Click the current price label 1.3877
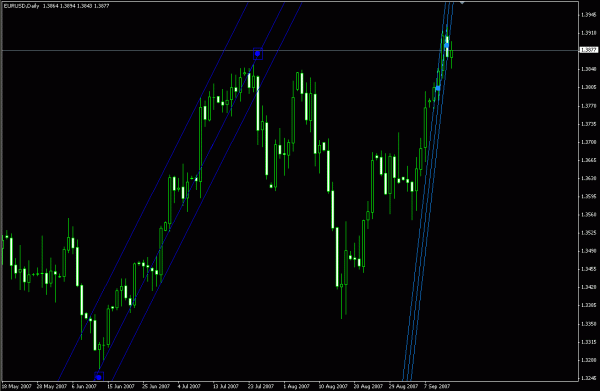 pyautogui.click(x=589, y=50)
